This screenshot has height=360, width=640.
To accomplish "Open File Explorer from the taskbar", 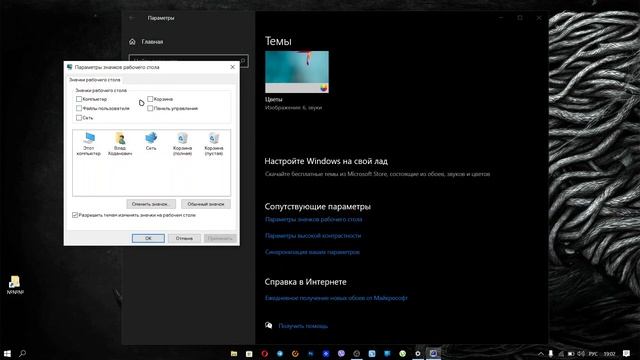I will 234,353.
